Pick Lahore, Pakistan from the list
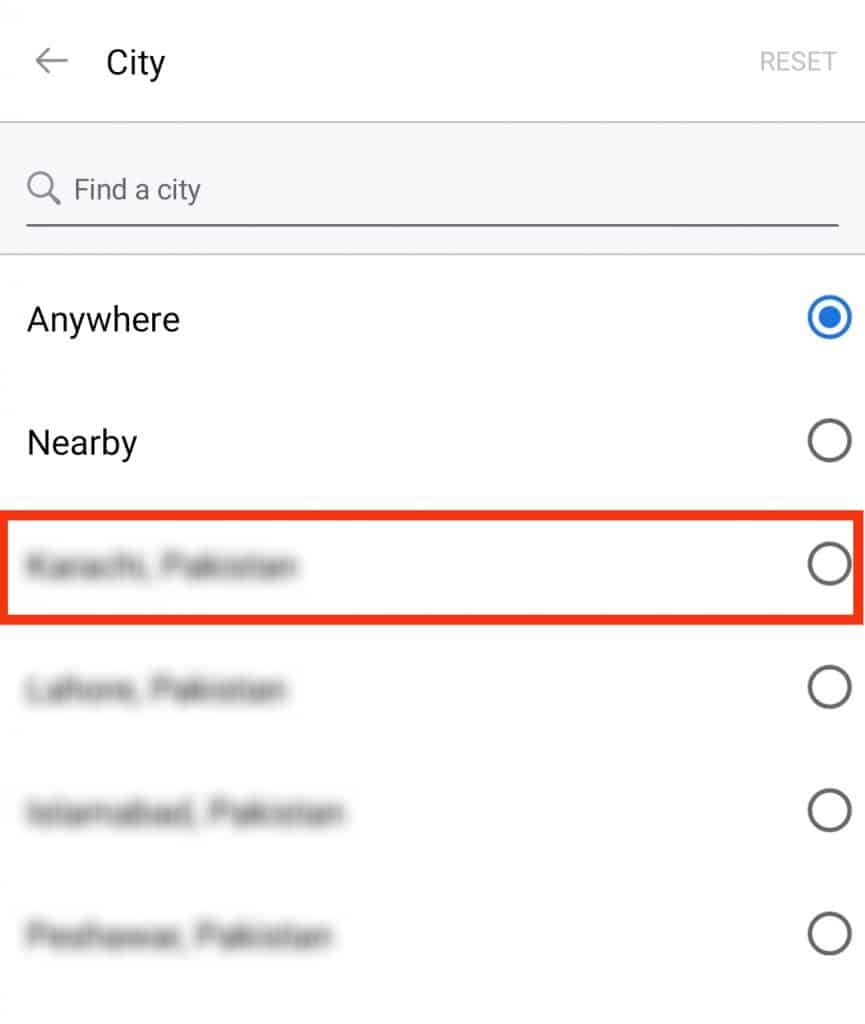Image resolution: width=865 pixels, height=1024 pixels. (829, 687)
